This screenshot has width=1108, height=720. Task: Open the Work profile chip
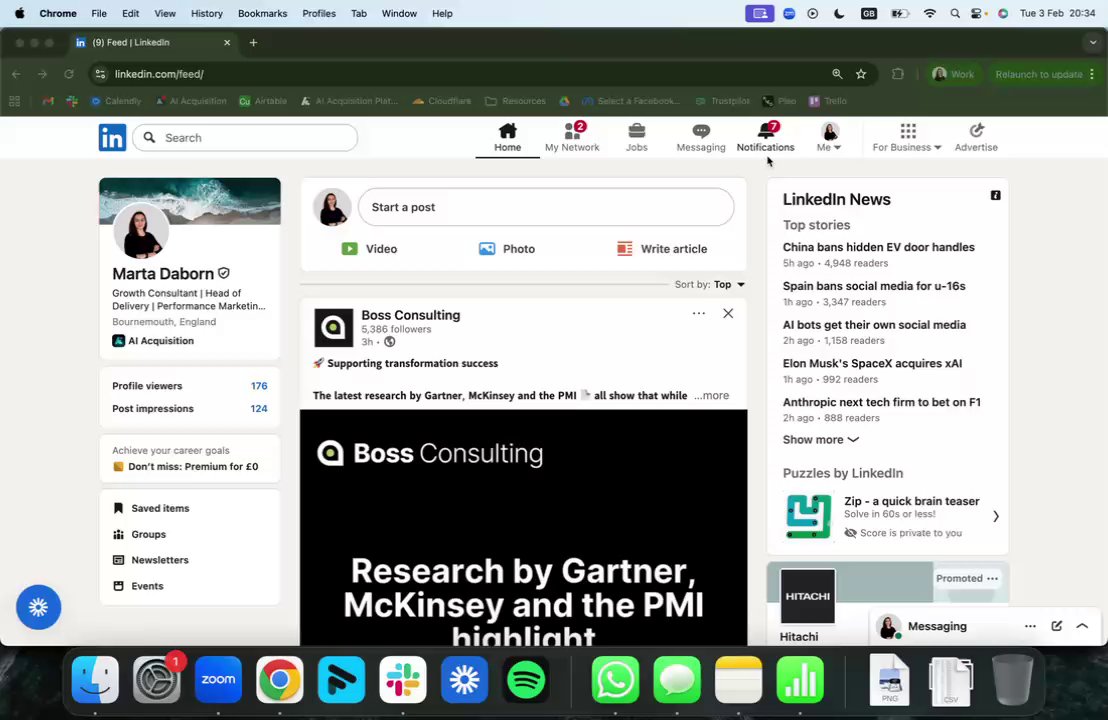pos(953,74)
